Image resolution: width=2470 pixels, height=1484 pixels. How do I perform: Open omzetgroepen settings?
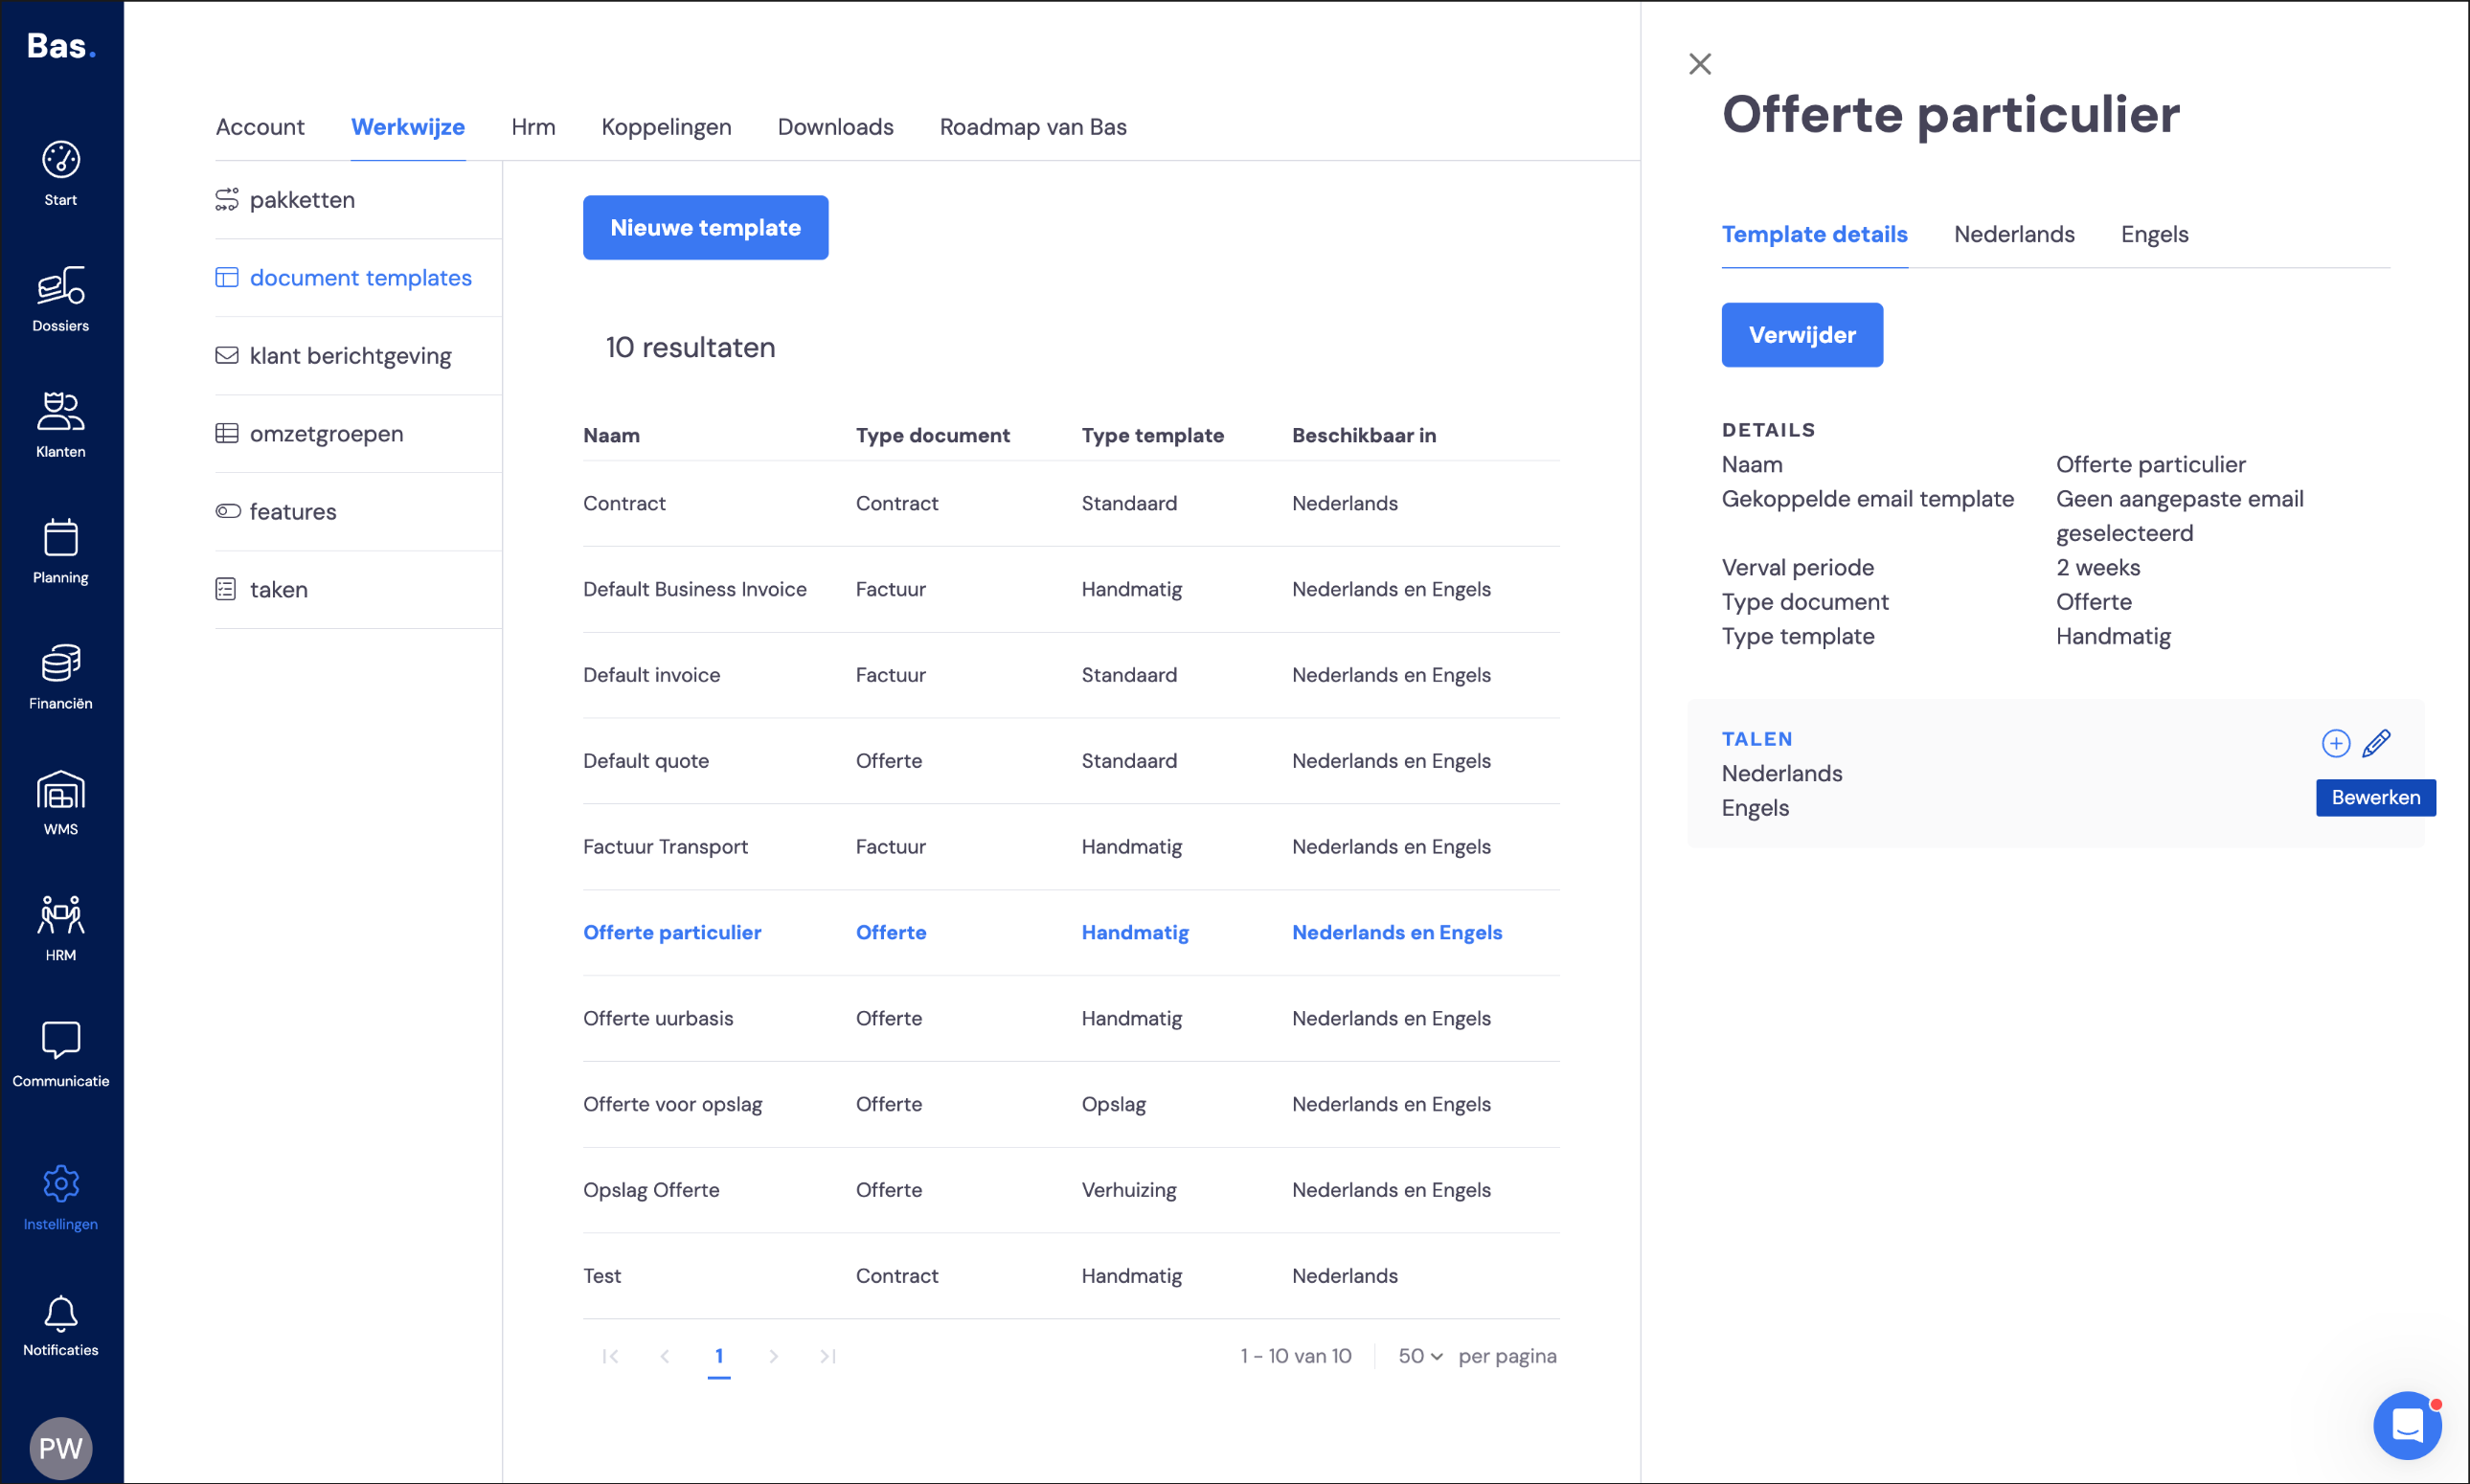tap(358, 434)
